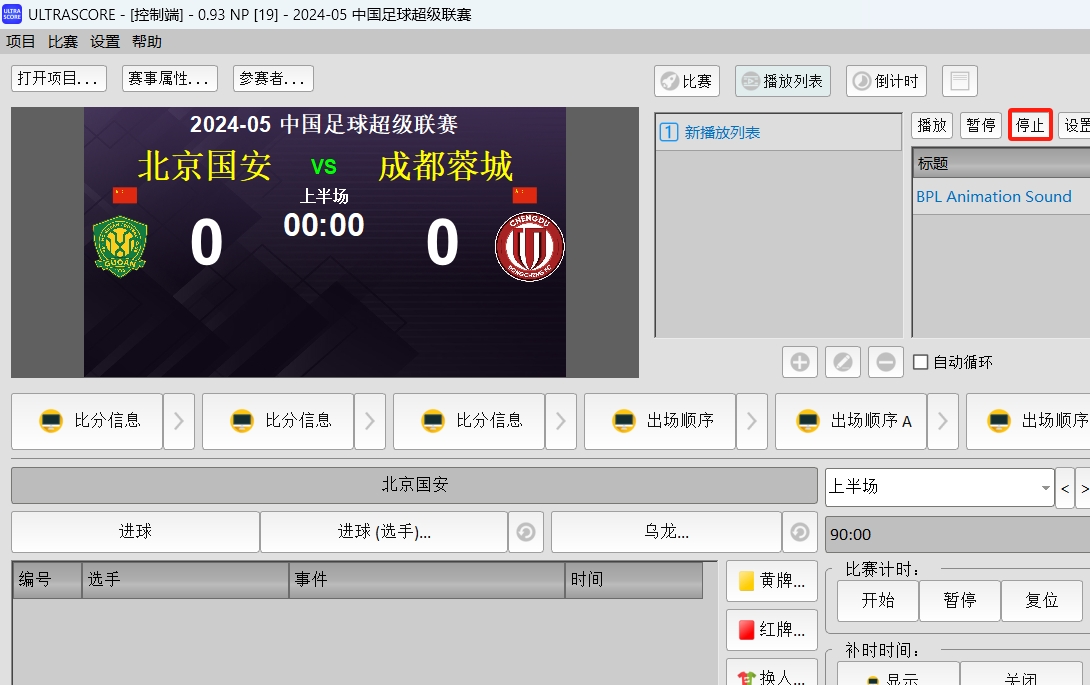Click the edit playlist pencil icon
Image resolution: width=1090 pixels, height=685 pixels.
tap(843, 362)
